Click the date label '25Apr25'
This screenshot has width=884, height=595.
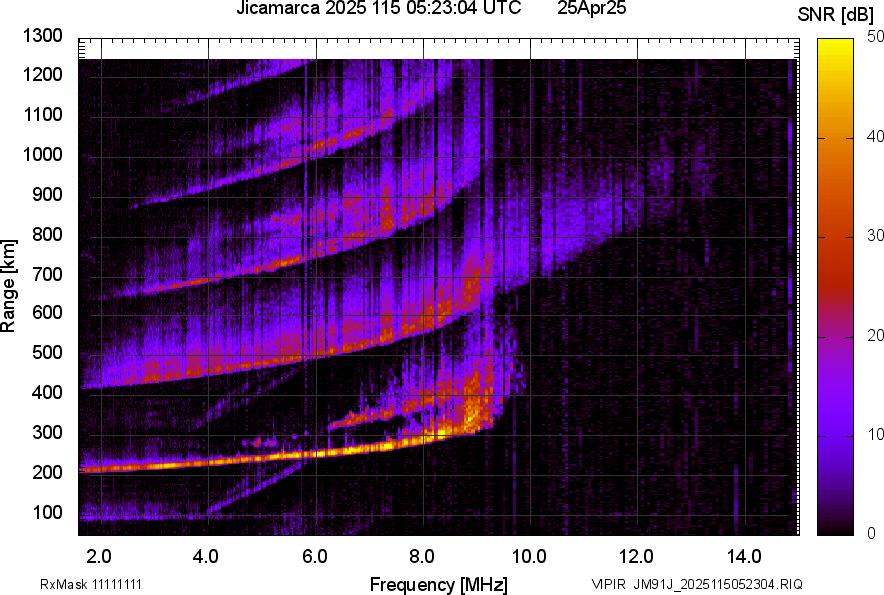click(x=591, y=8)
